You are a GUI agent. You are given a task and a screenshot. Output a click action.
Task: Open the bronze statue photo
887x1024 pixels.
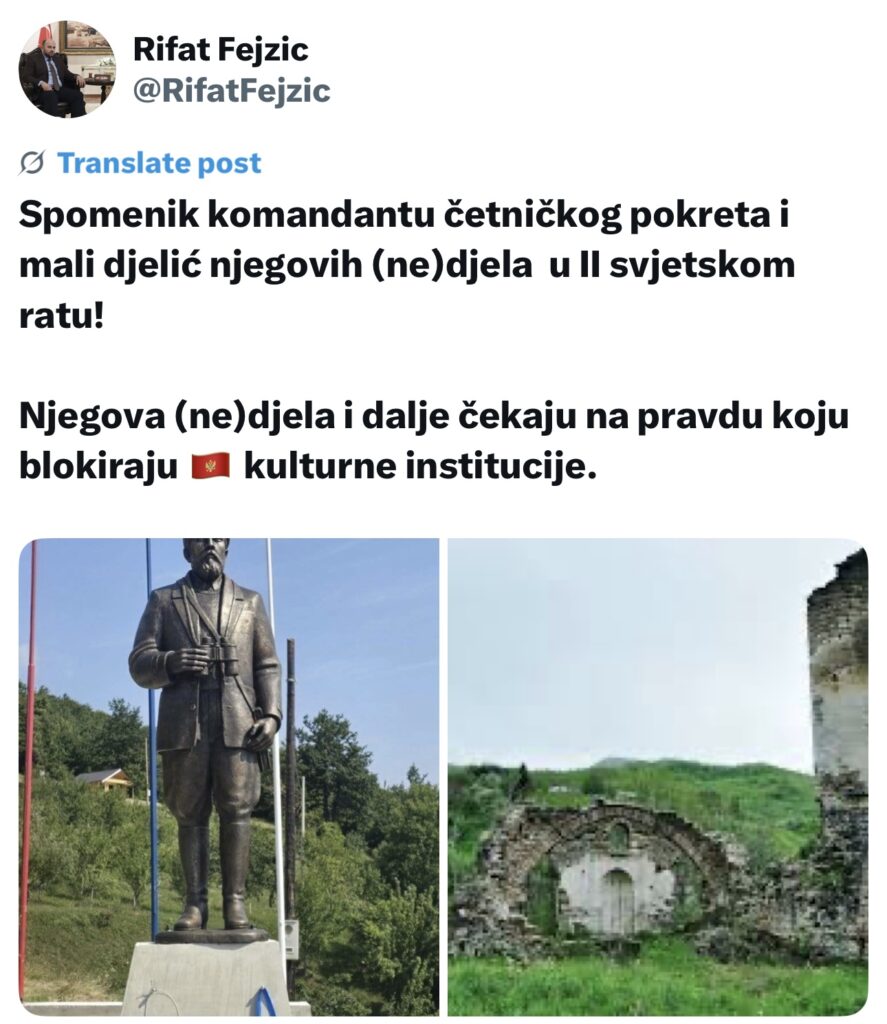(x=229, y=777)
